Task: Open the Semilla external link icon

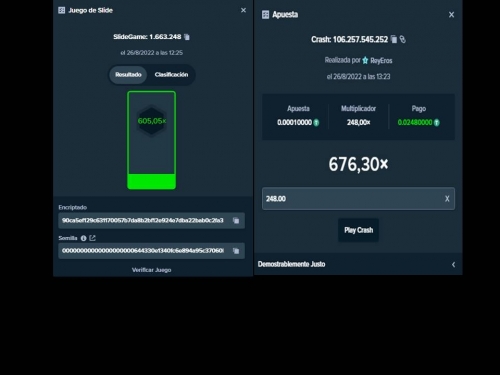Action: point(92,238)
